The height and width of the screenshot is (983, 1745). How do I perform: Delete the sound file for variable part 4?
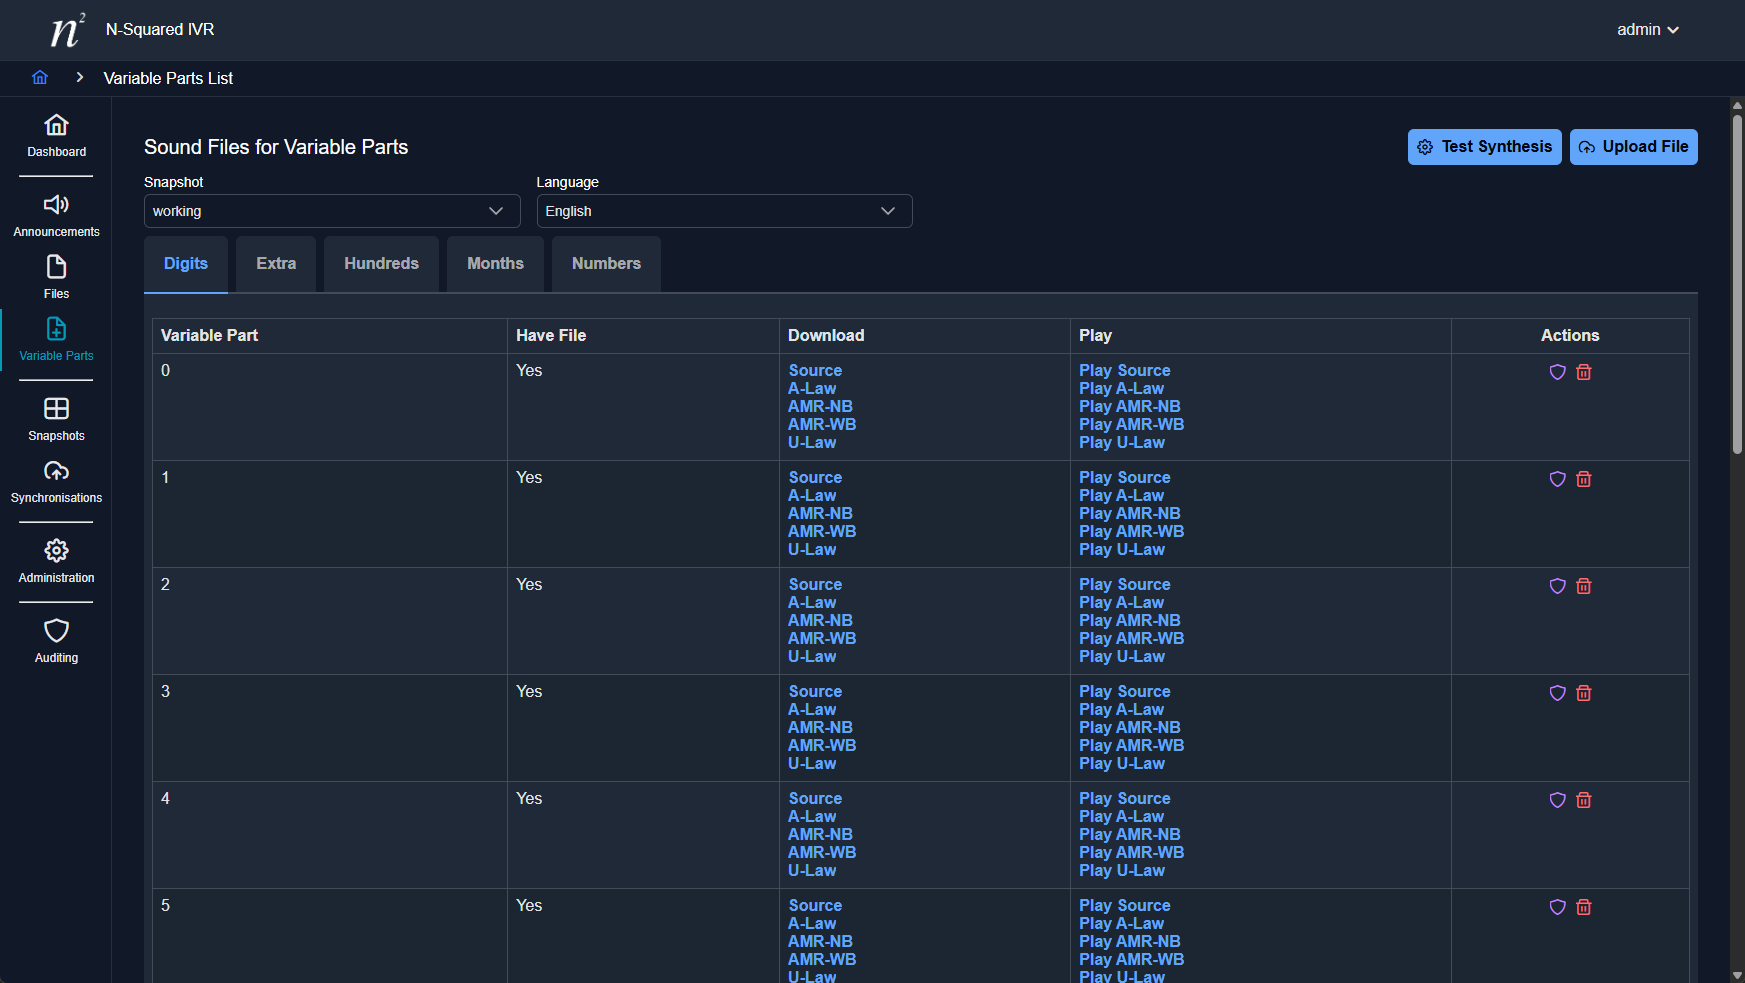(x=1584, y=800)
